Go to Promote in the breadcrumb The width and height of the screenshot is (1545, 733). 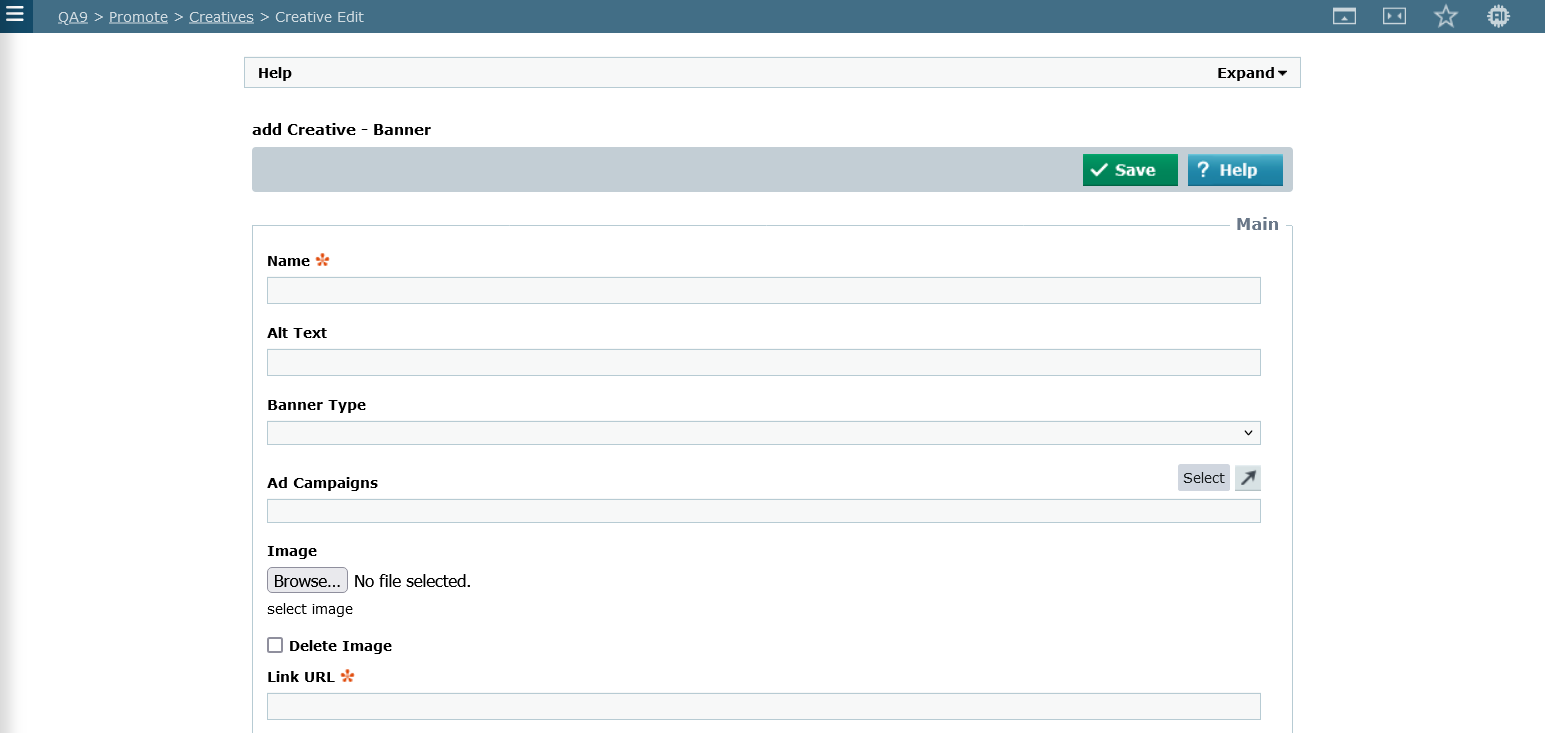[x=138, y=17]
